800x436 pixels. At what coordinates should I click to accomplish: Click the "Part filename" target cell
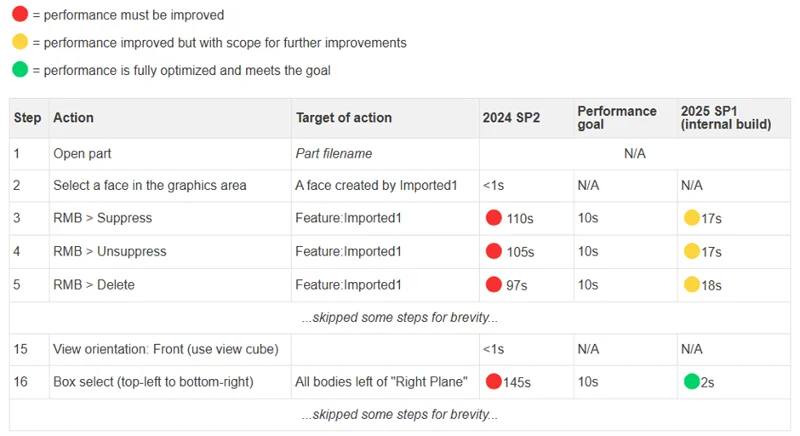[x=334, y=154]
